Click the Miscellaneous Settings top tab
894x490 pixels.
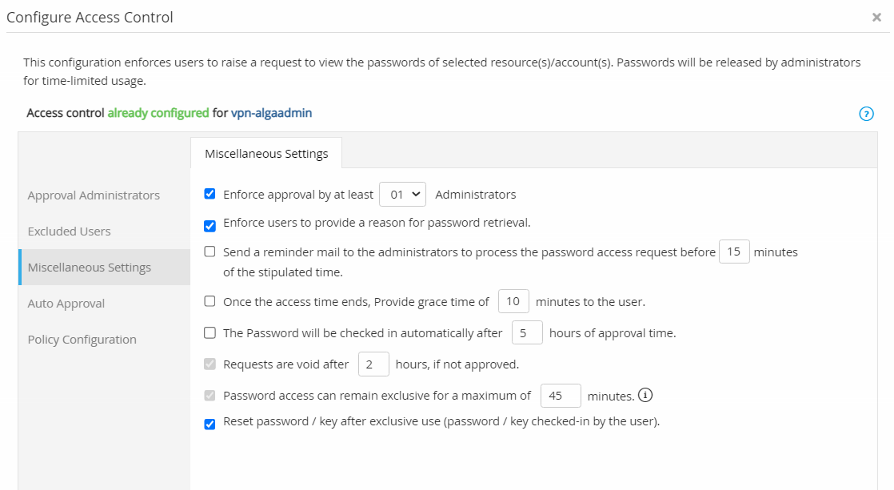266,153
